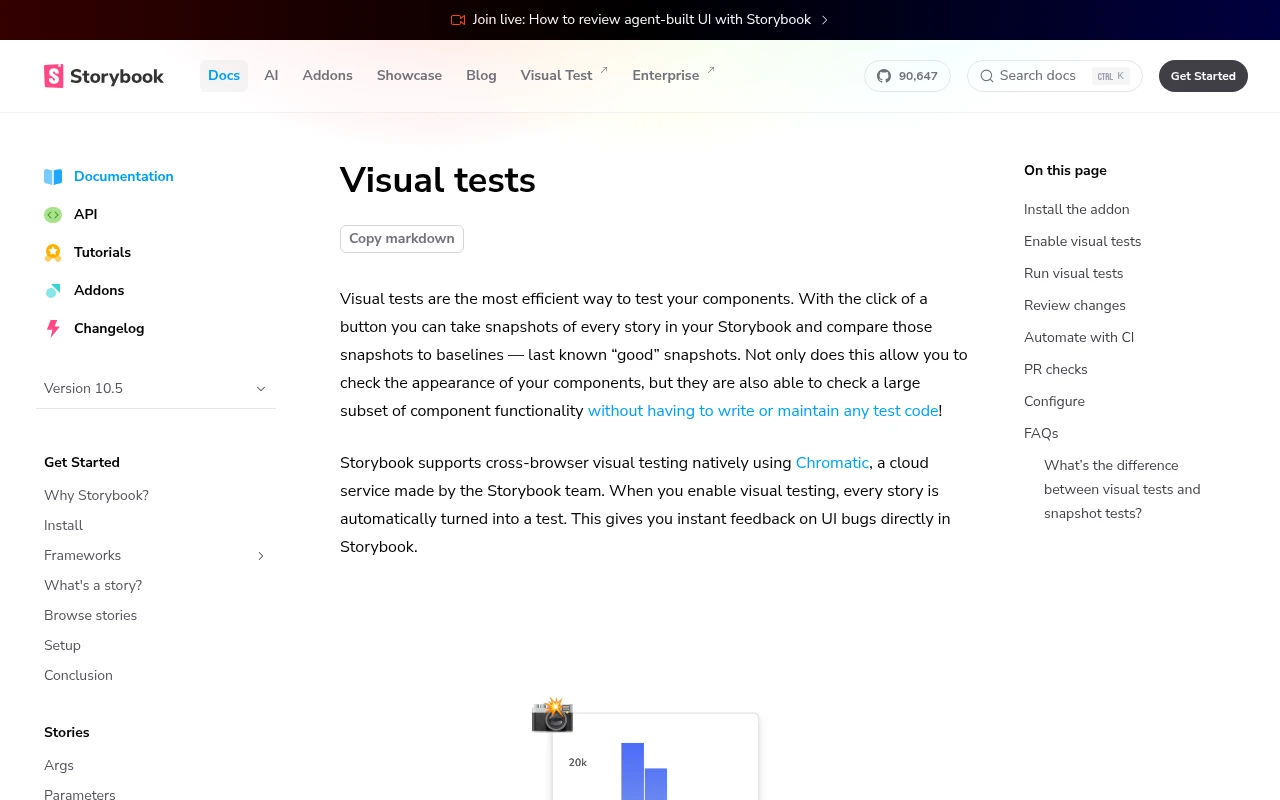The image size is (1280, 800).
Task: Open the Setup sidebar item
Action: click(62, 646)
